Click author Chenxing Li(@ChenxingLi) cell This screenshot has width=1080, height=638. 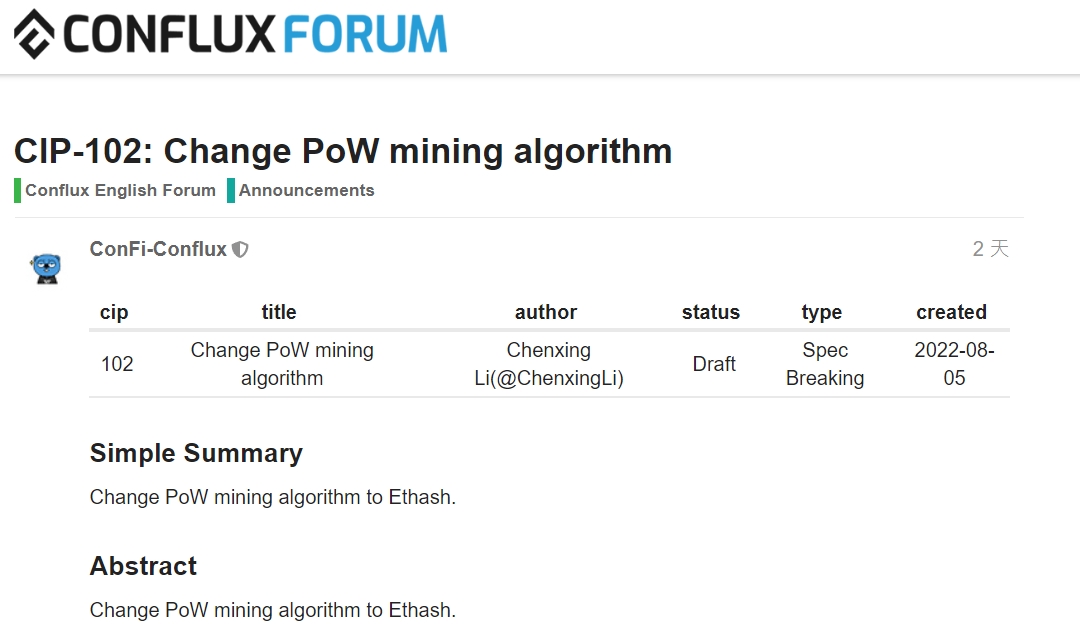[549, 364]
